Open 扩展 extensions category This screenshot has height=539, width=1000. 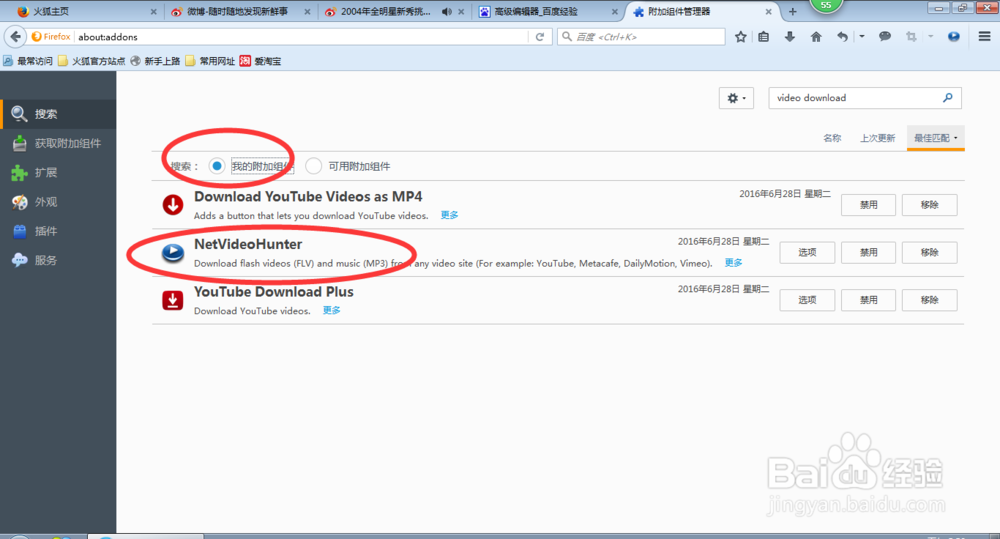click(58, 173)
